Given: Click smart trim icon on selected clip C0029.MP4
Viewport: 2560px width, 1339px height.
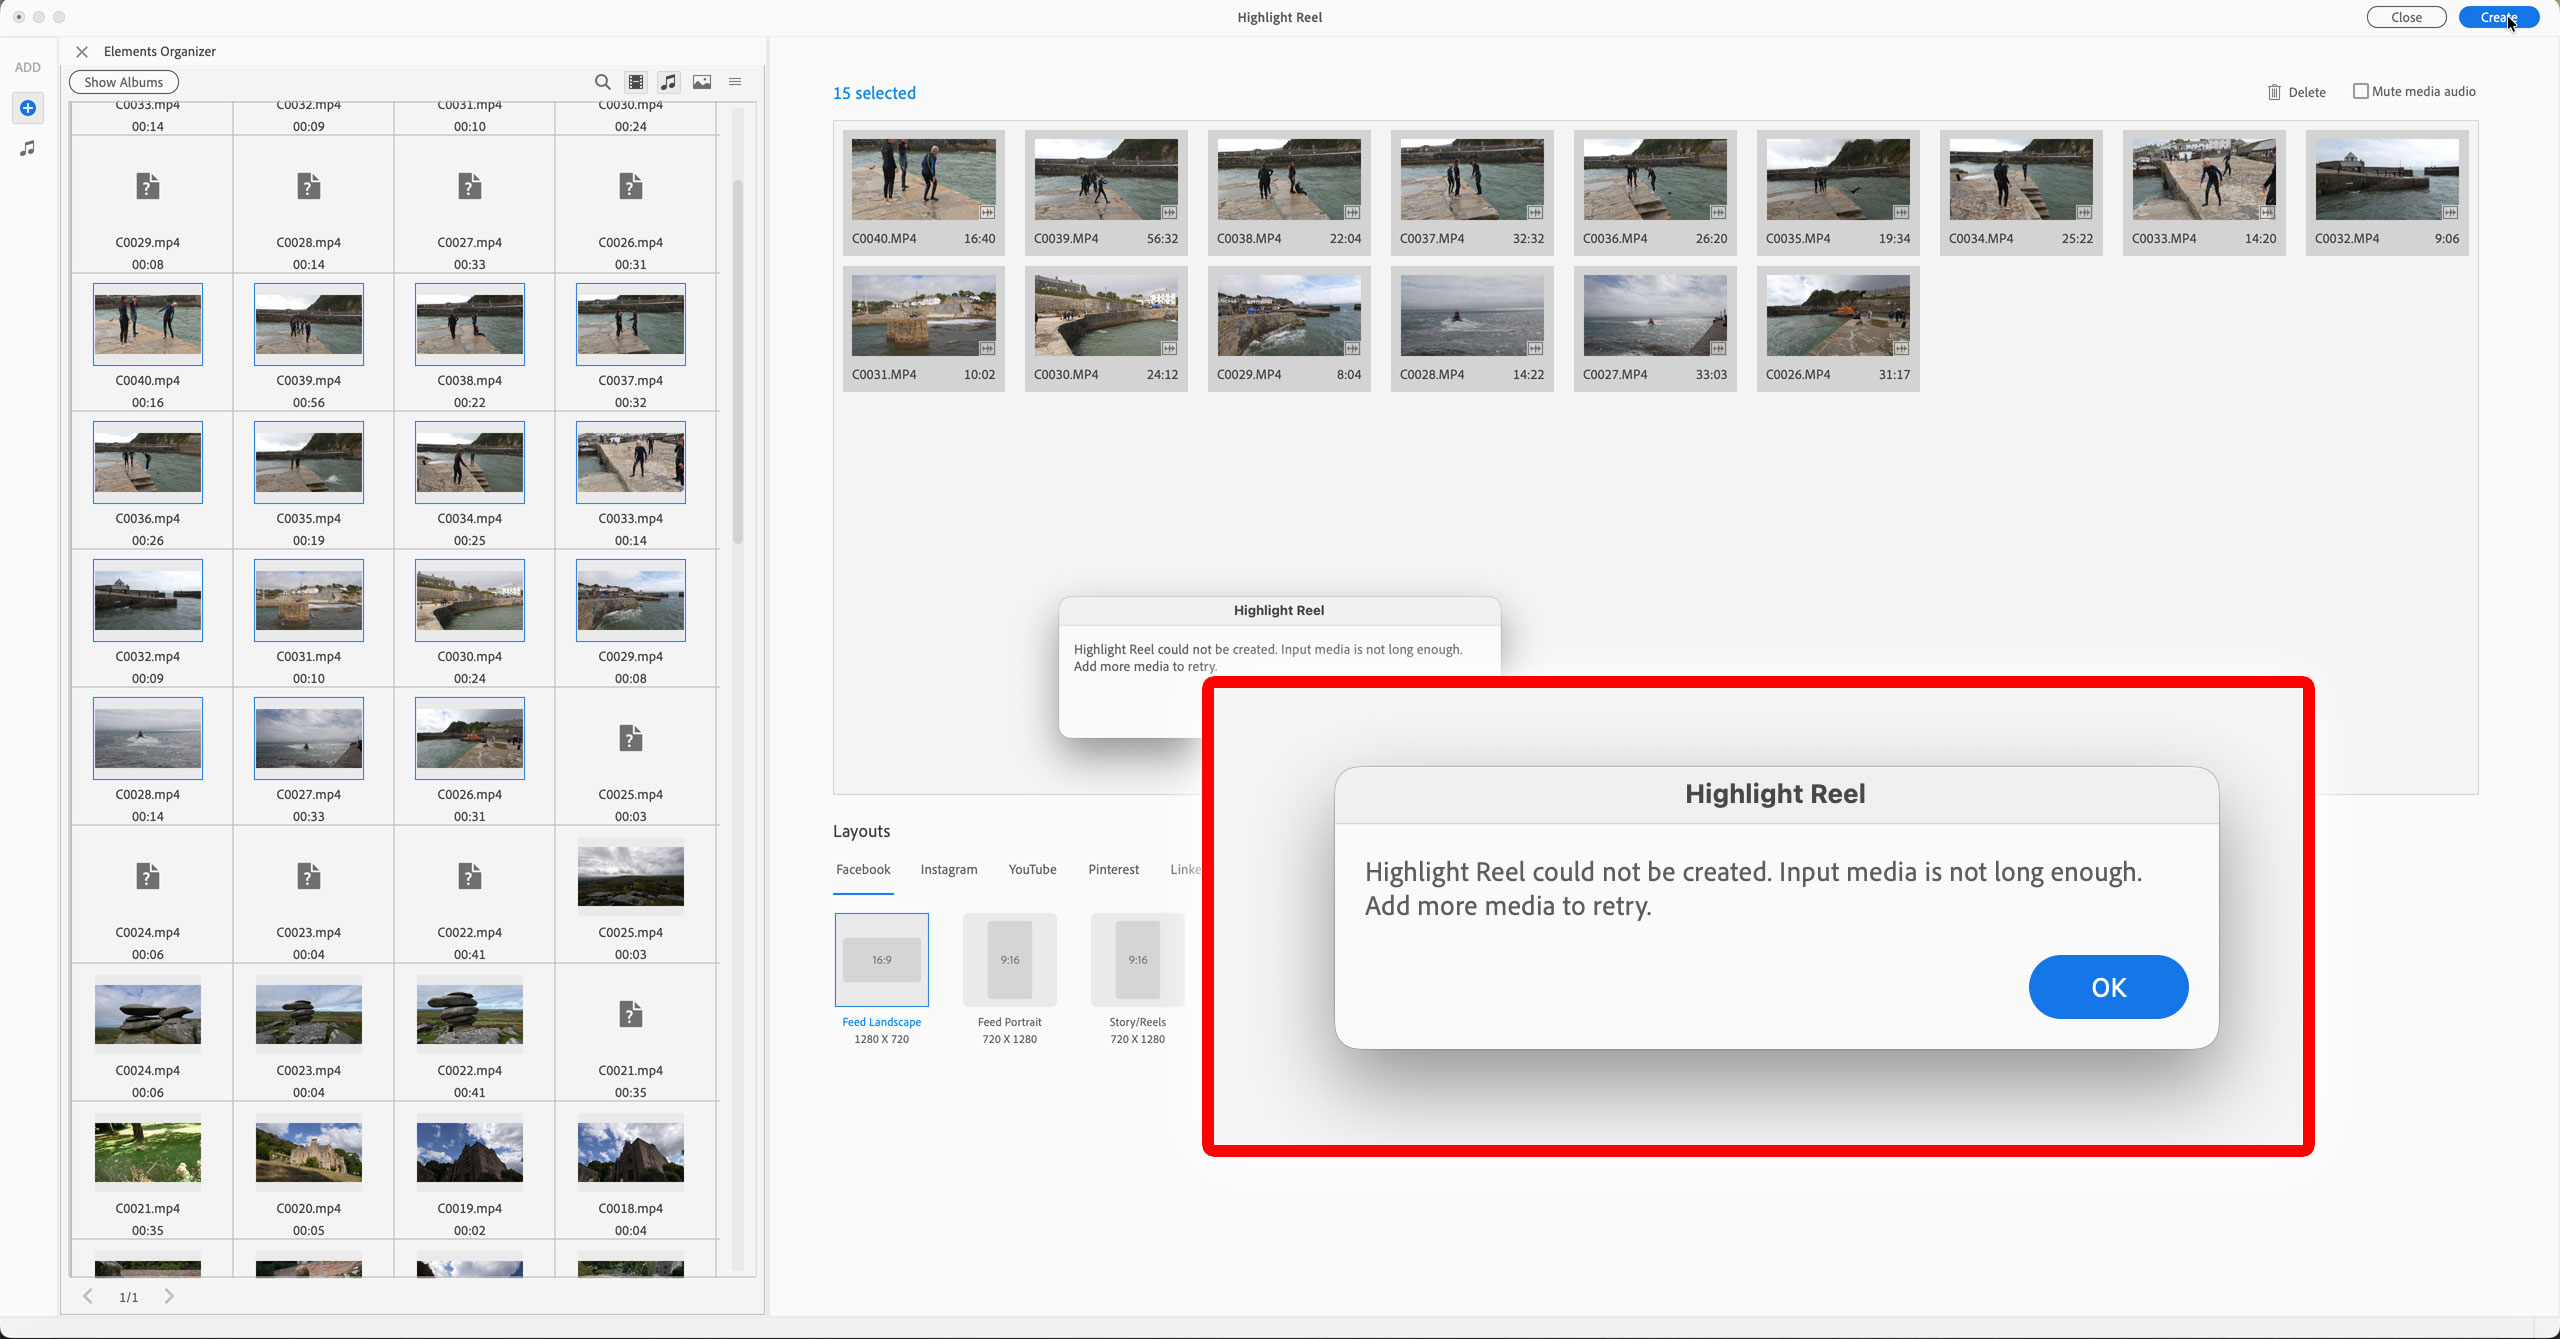Looking at the screenshot, I should [1352, 348].
